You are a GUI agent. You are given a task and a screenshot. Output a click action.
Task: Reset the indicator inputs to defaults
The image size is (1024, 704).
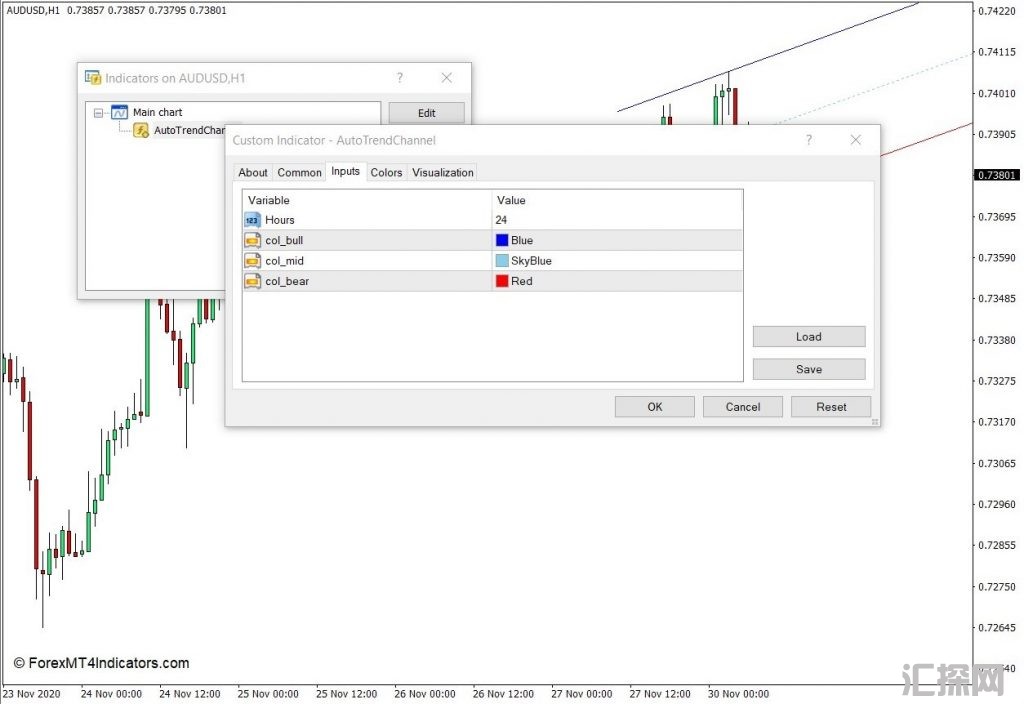(830, 407)
